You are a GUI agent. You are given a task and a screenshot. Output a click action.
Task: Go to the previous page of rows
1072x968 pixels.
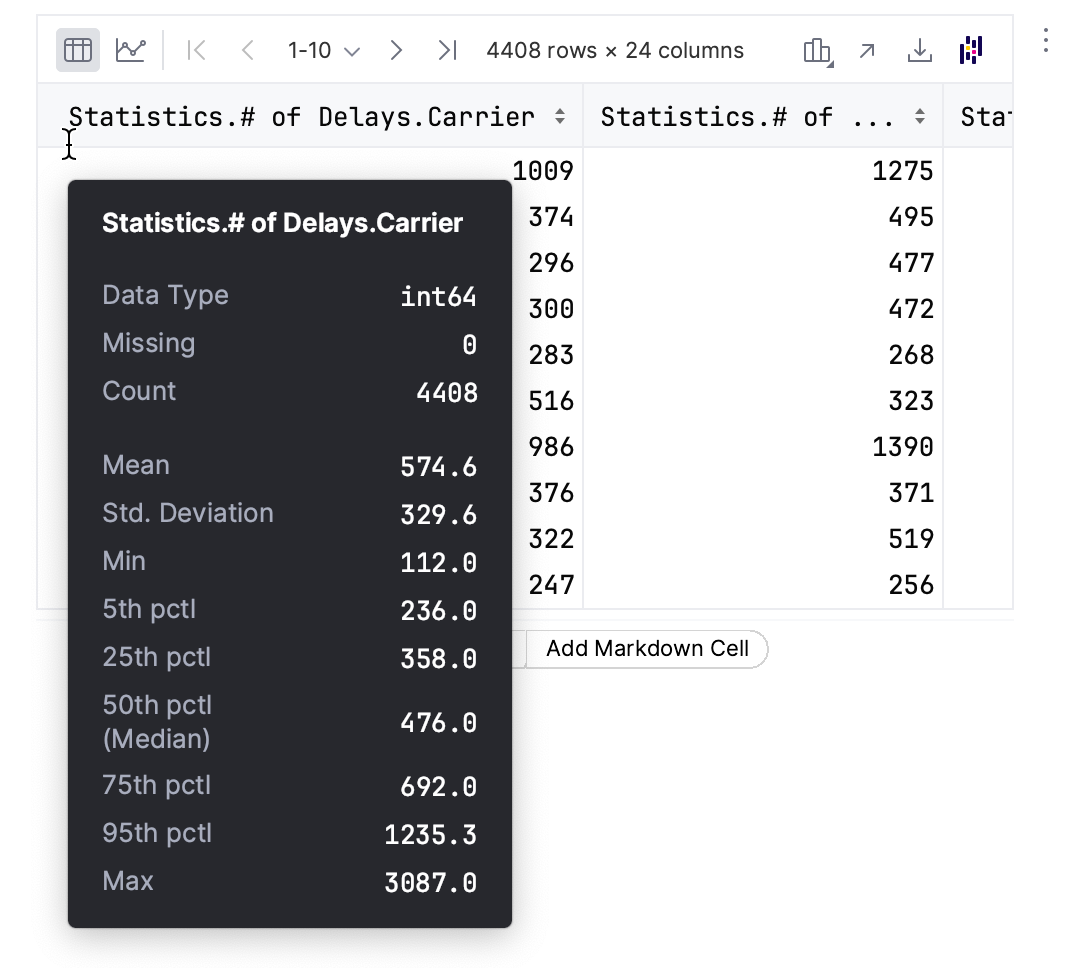(246, 50)
